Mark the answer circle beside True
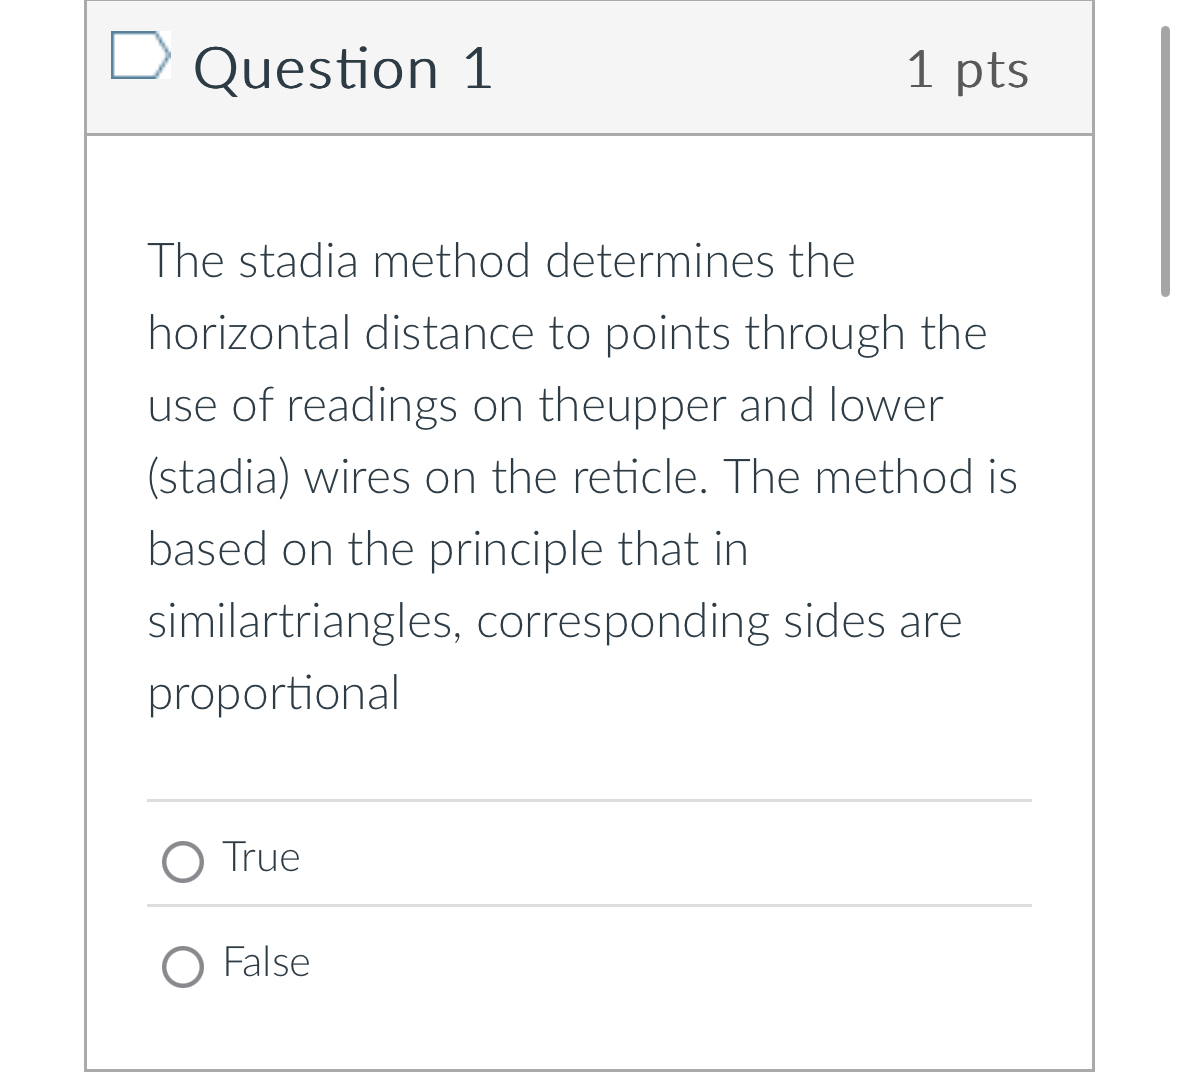This screenshot has width=1179, height=1077. (182, 861)
